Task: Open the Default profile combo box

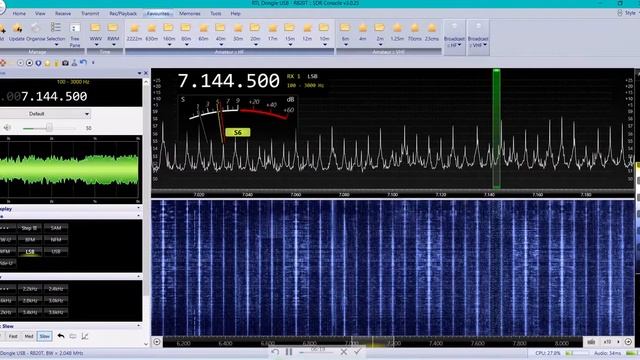Action: [x=45, y=114]
